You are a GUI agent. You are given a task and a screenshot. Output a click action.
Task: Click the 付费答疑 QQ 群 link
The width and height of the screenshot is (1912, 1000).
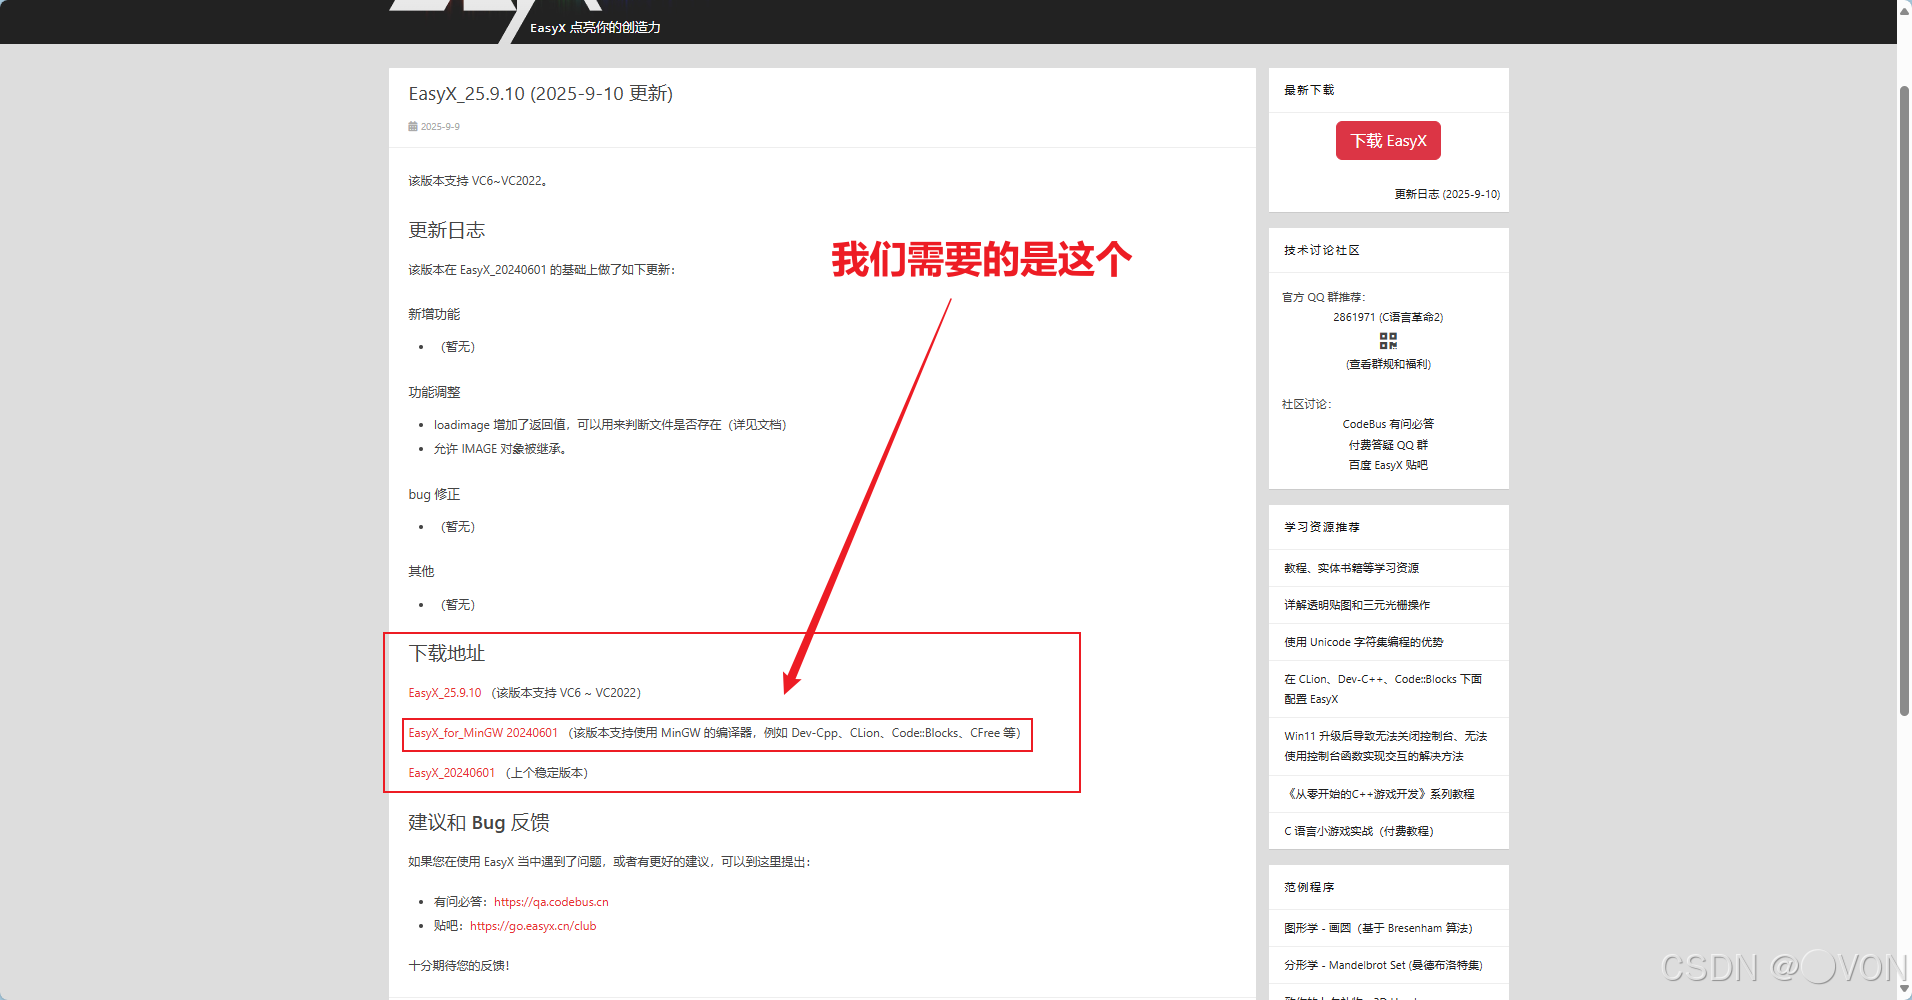tap(1388, 445)
